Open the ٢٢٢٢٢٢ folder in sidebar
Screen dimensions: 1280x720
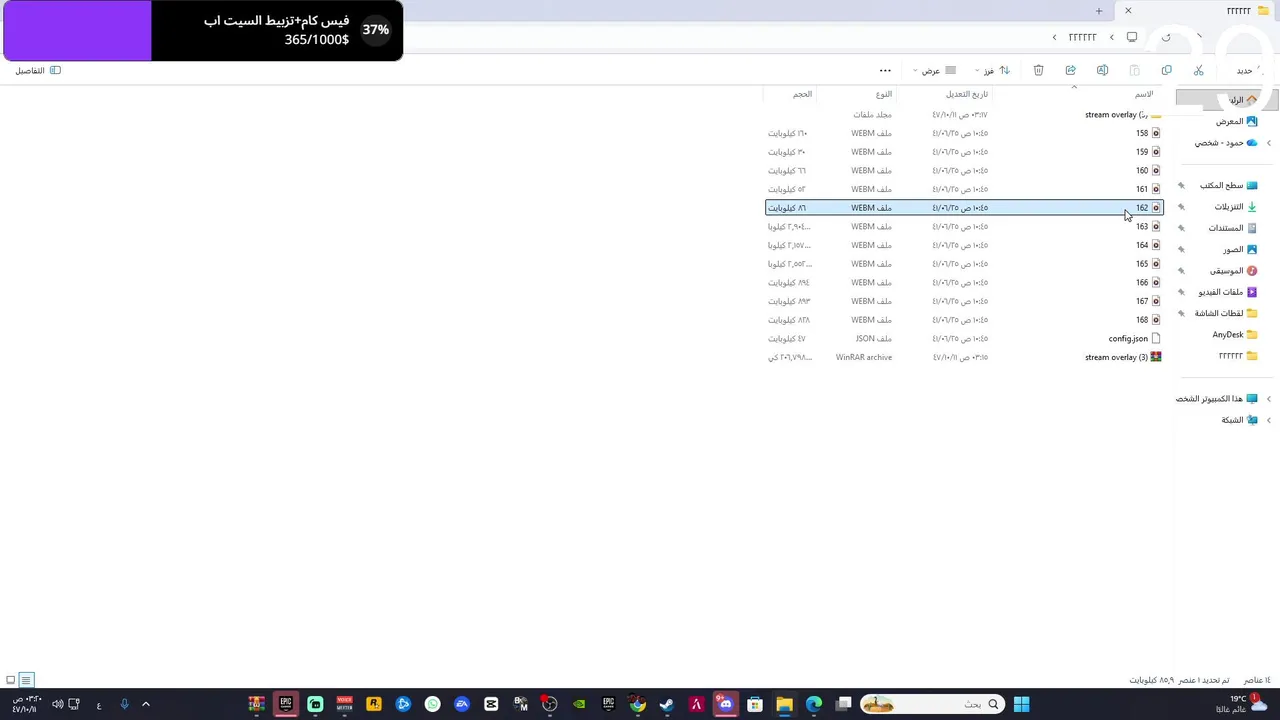pos(1238,356)
